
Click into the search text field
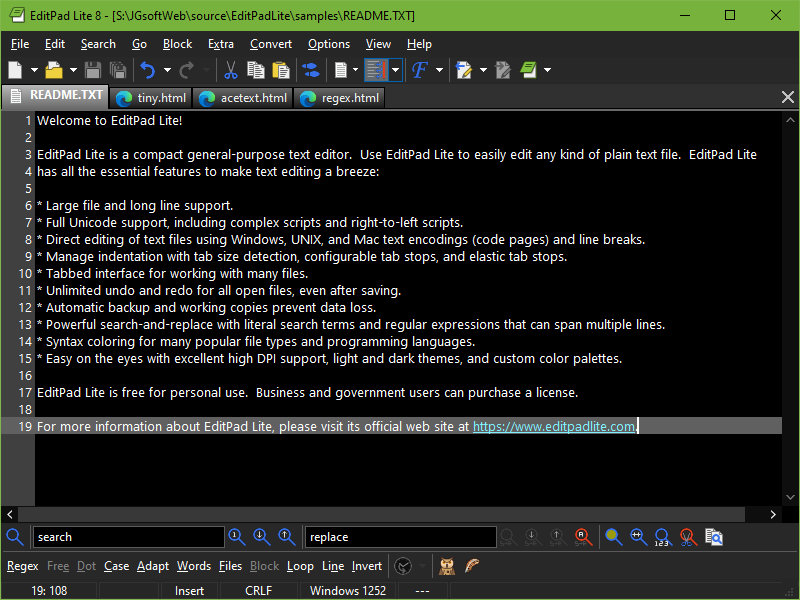129,537
